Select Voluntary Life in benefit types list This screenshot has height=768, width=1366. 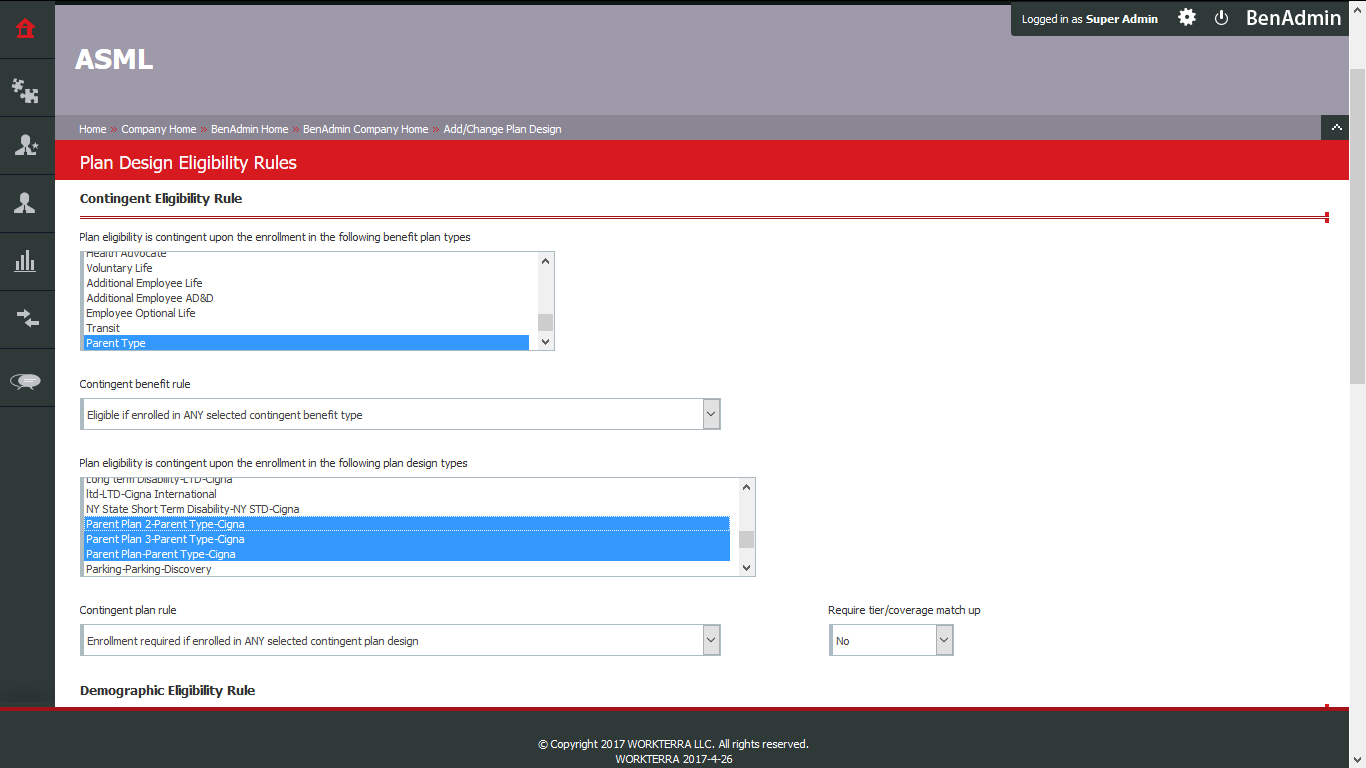tap(120, 268)
